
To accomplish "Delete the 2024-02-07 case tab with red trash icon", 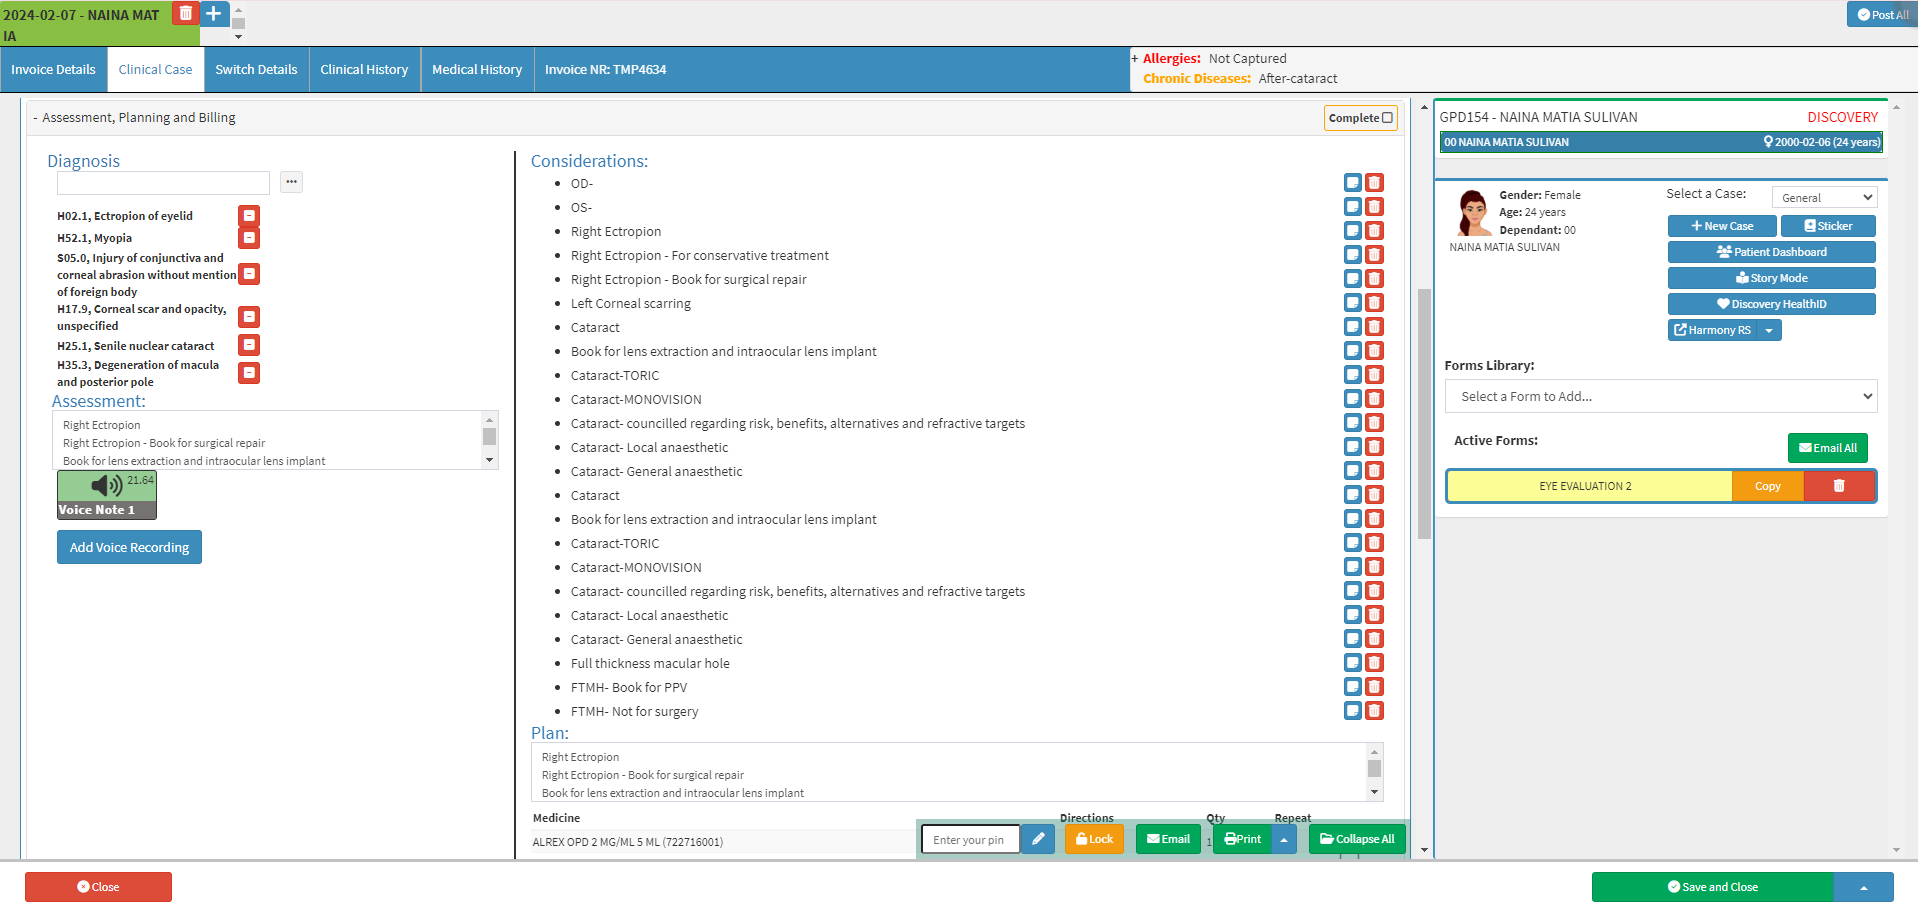I will coord(185,13).
